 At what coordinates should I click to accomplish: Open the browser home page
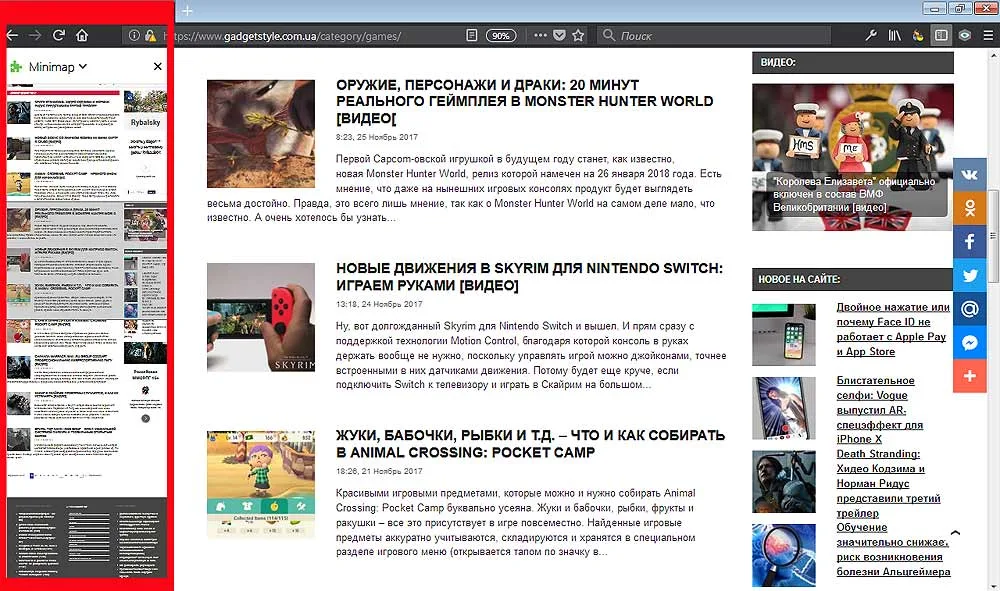point(82,36)
